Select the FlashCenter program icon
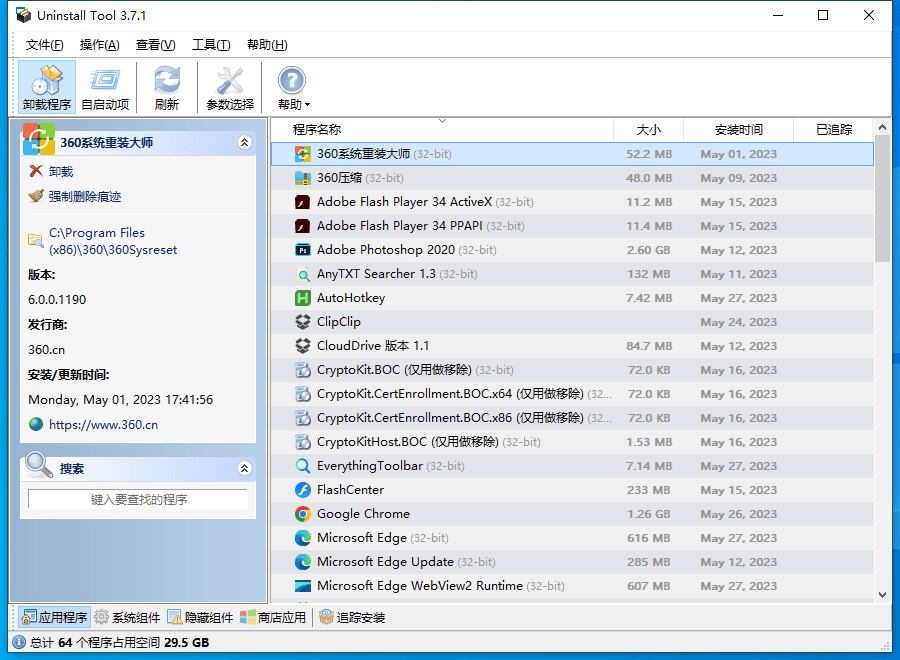This screenshot has width=900, height=660. click(302, 490)
